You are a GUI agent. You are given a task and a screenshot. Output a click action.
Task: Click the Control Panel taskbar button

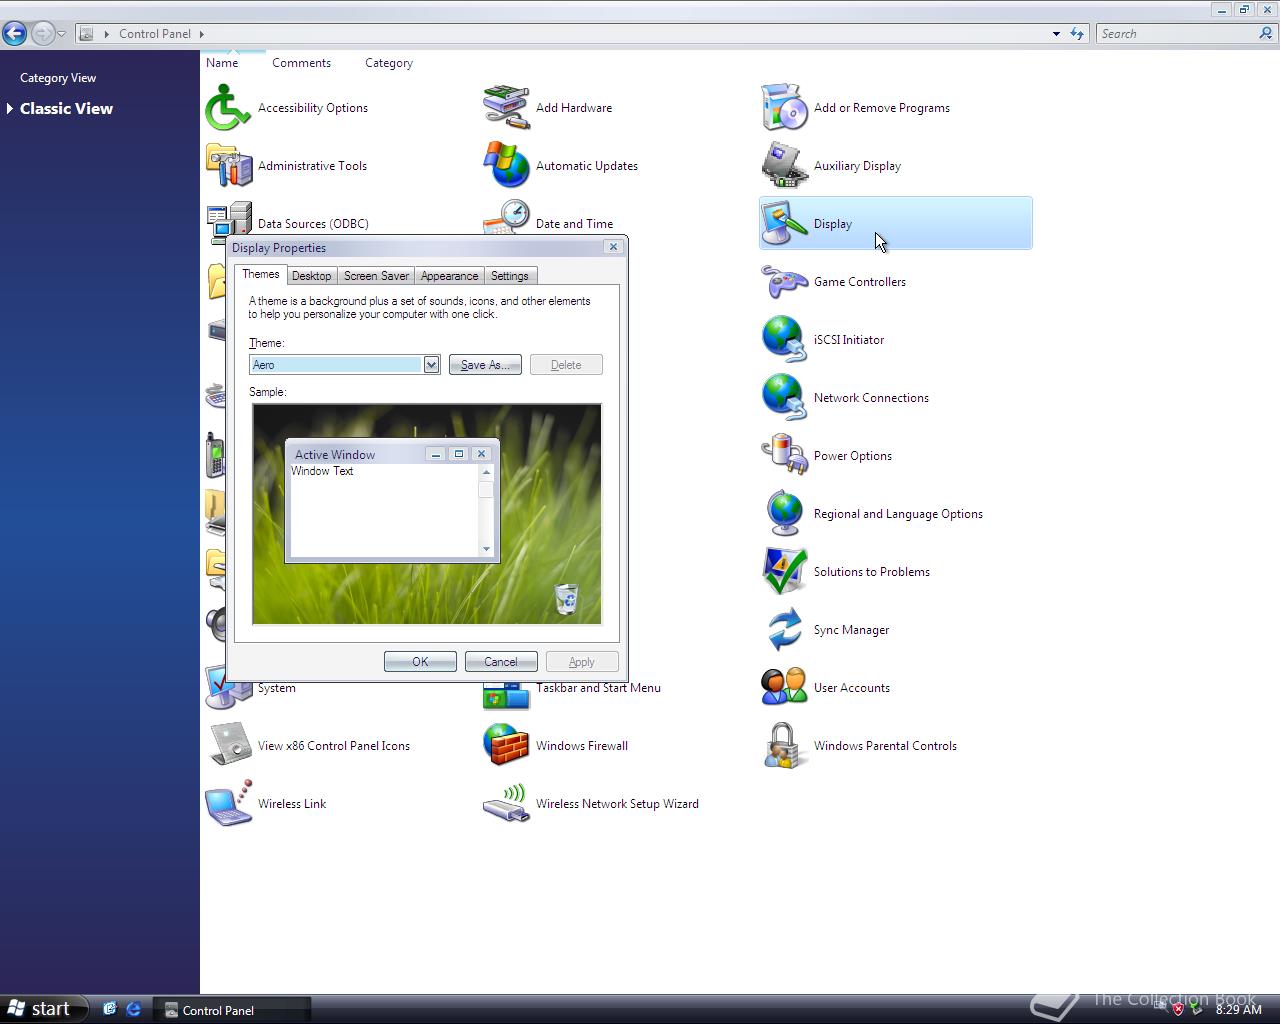232,1010
